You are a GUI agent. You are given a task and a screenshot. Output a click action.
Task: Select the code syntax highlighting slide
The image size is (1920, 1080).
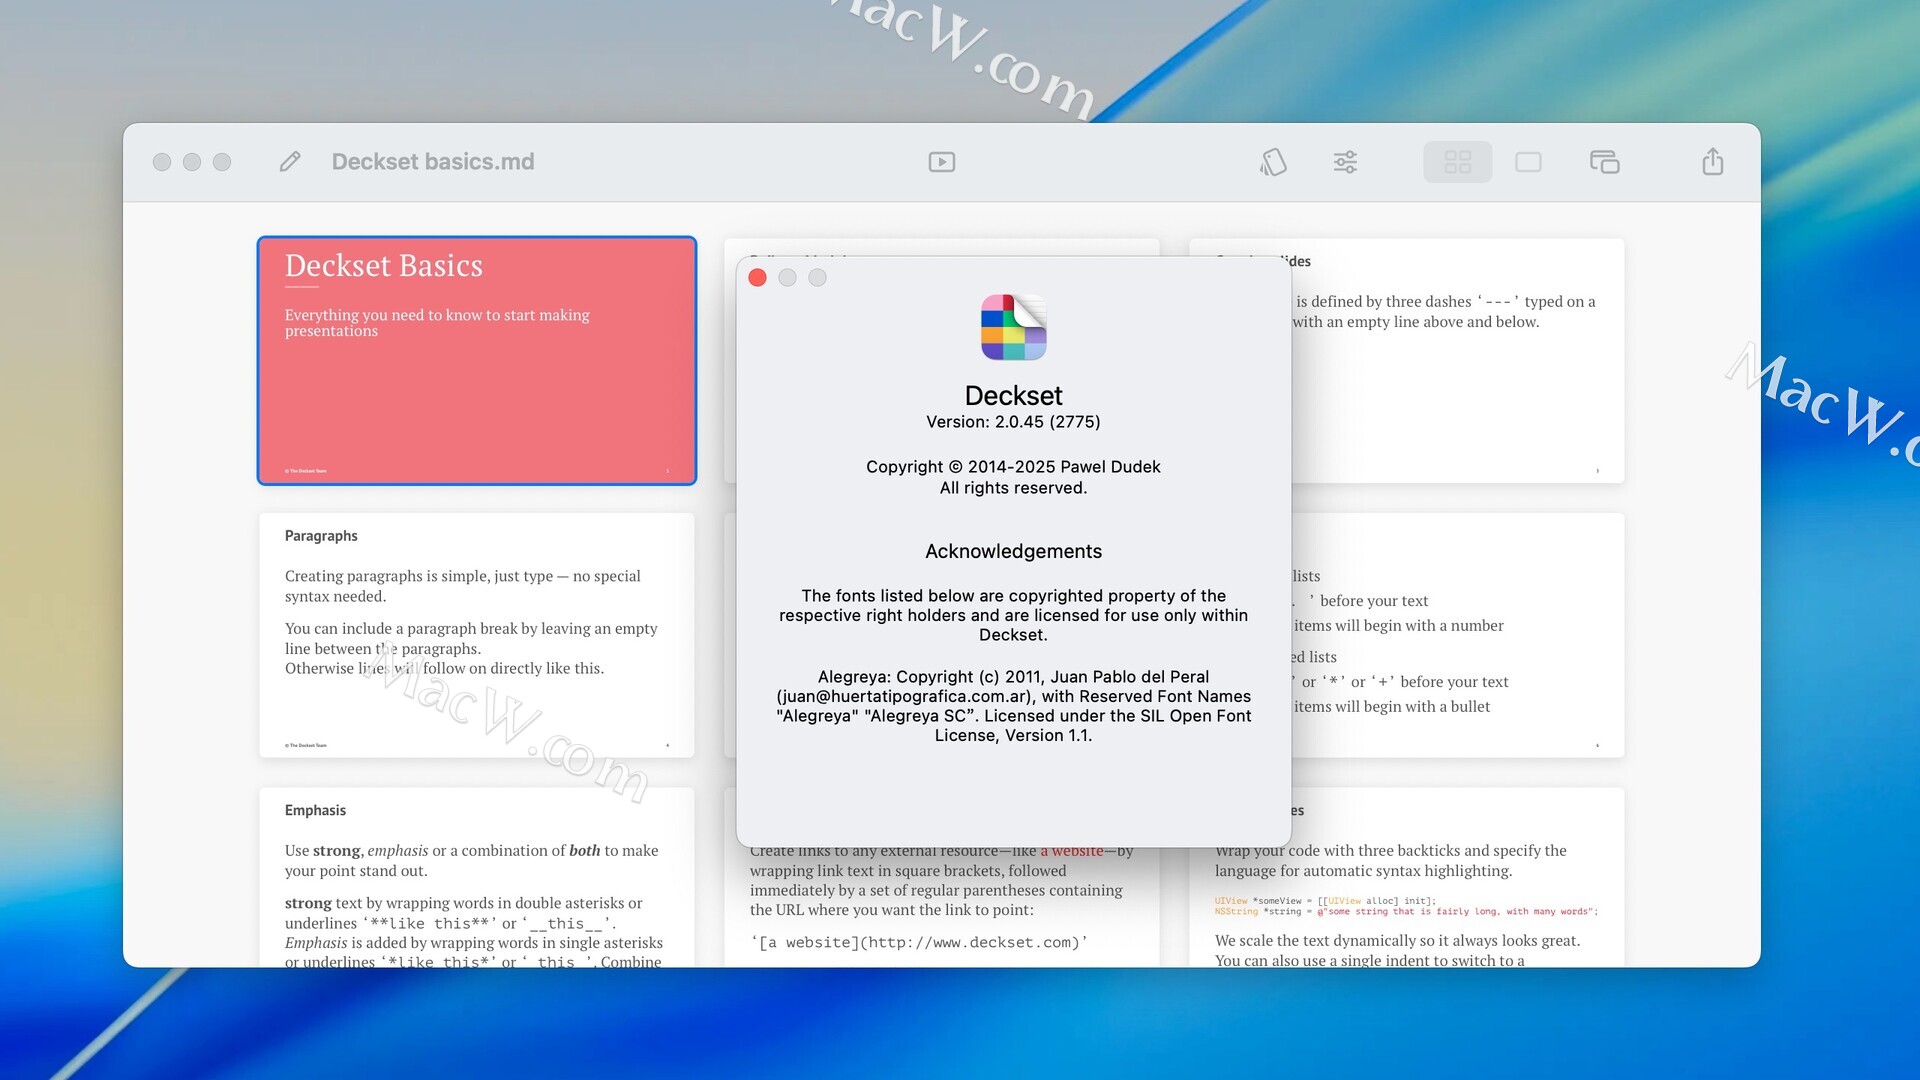coord(1405,900)
